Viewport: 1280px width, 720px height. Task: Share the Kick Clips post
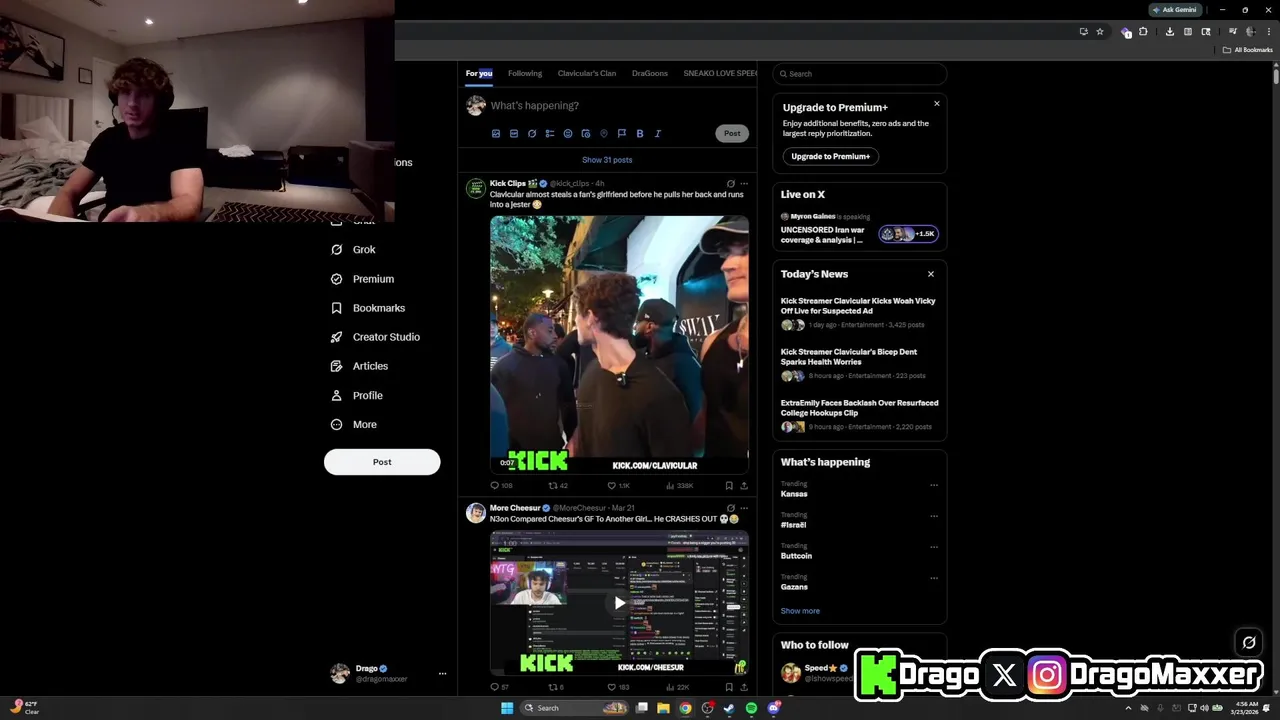[744, 486]
